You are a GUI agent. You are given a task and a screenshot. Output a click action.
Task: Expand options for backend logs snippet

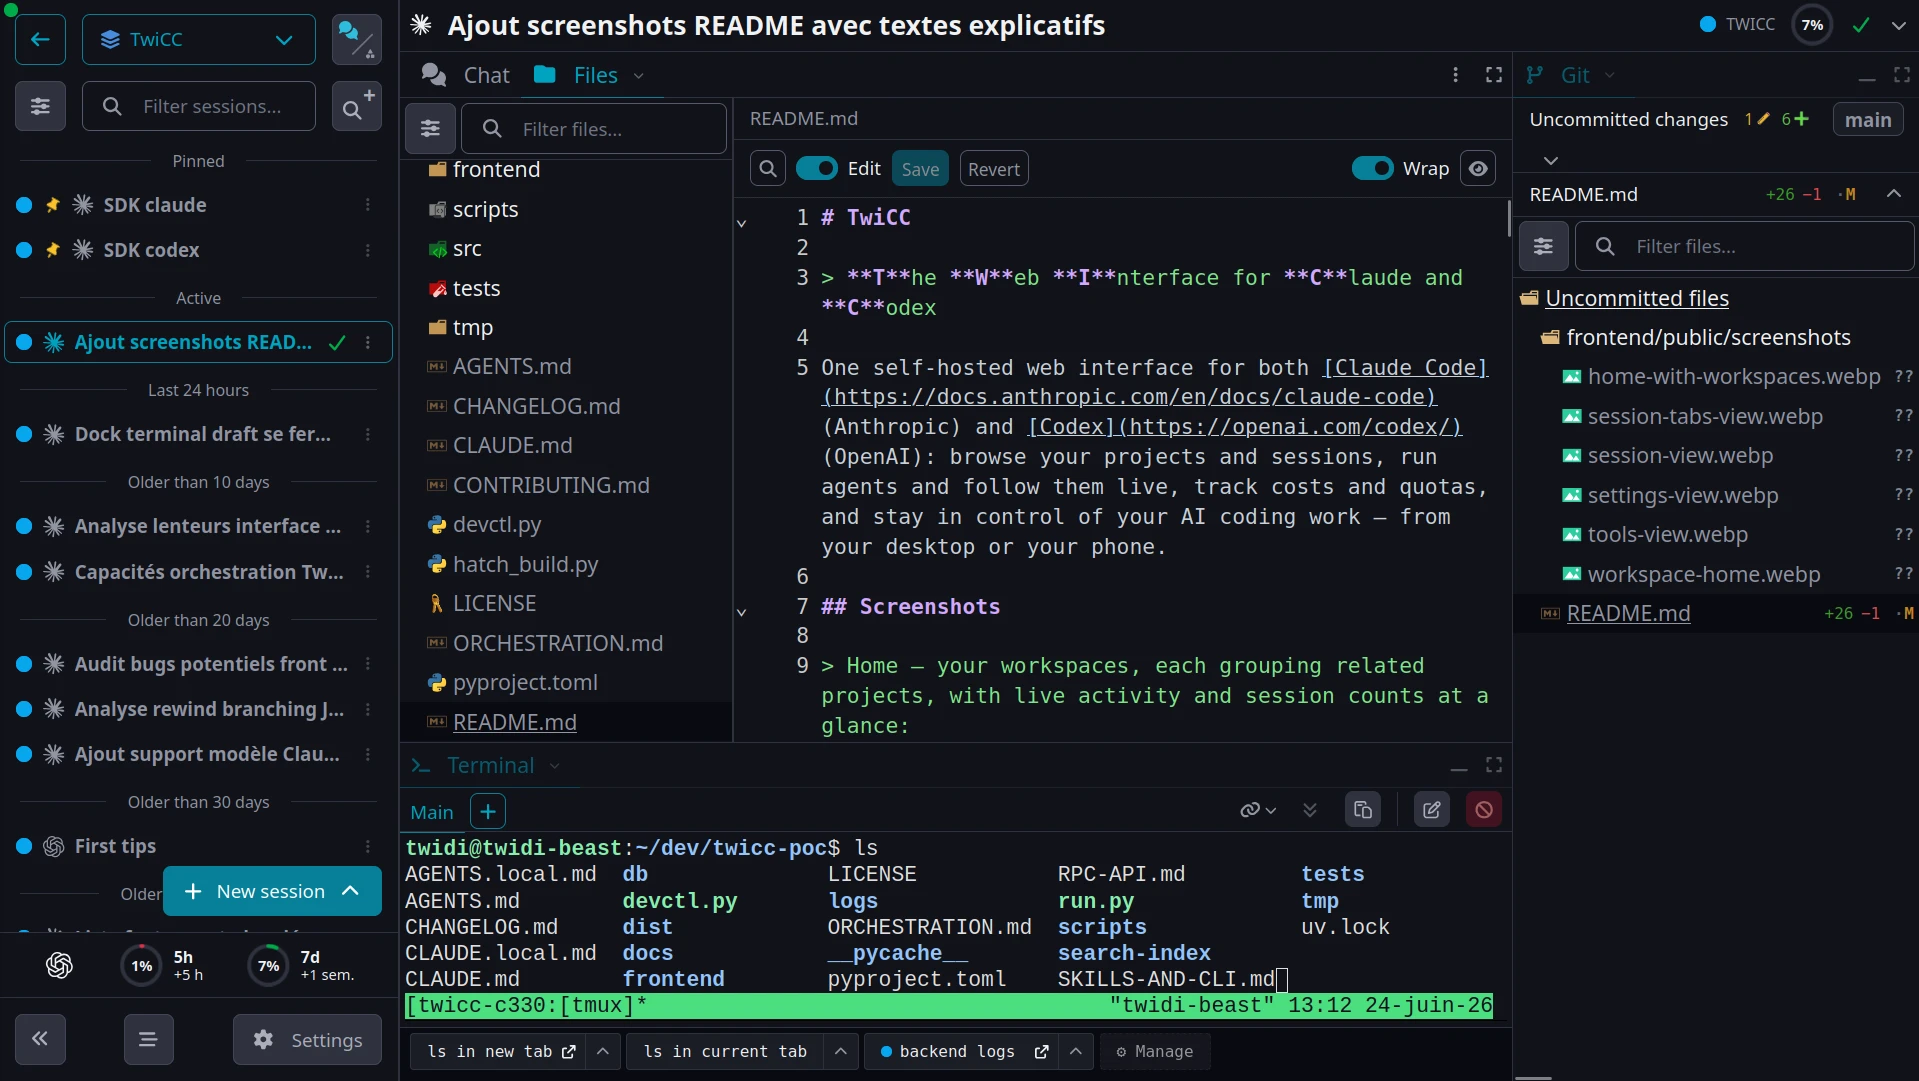pos(1075,1051)
